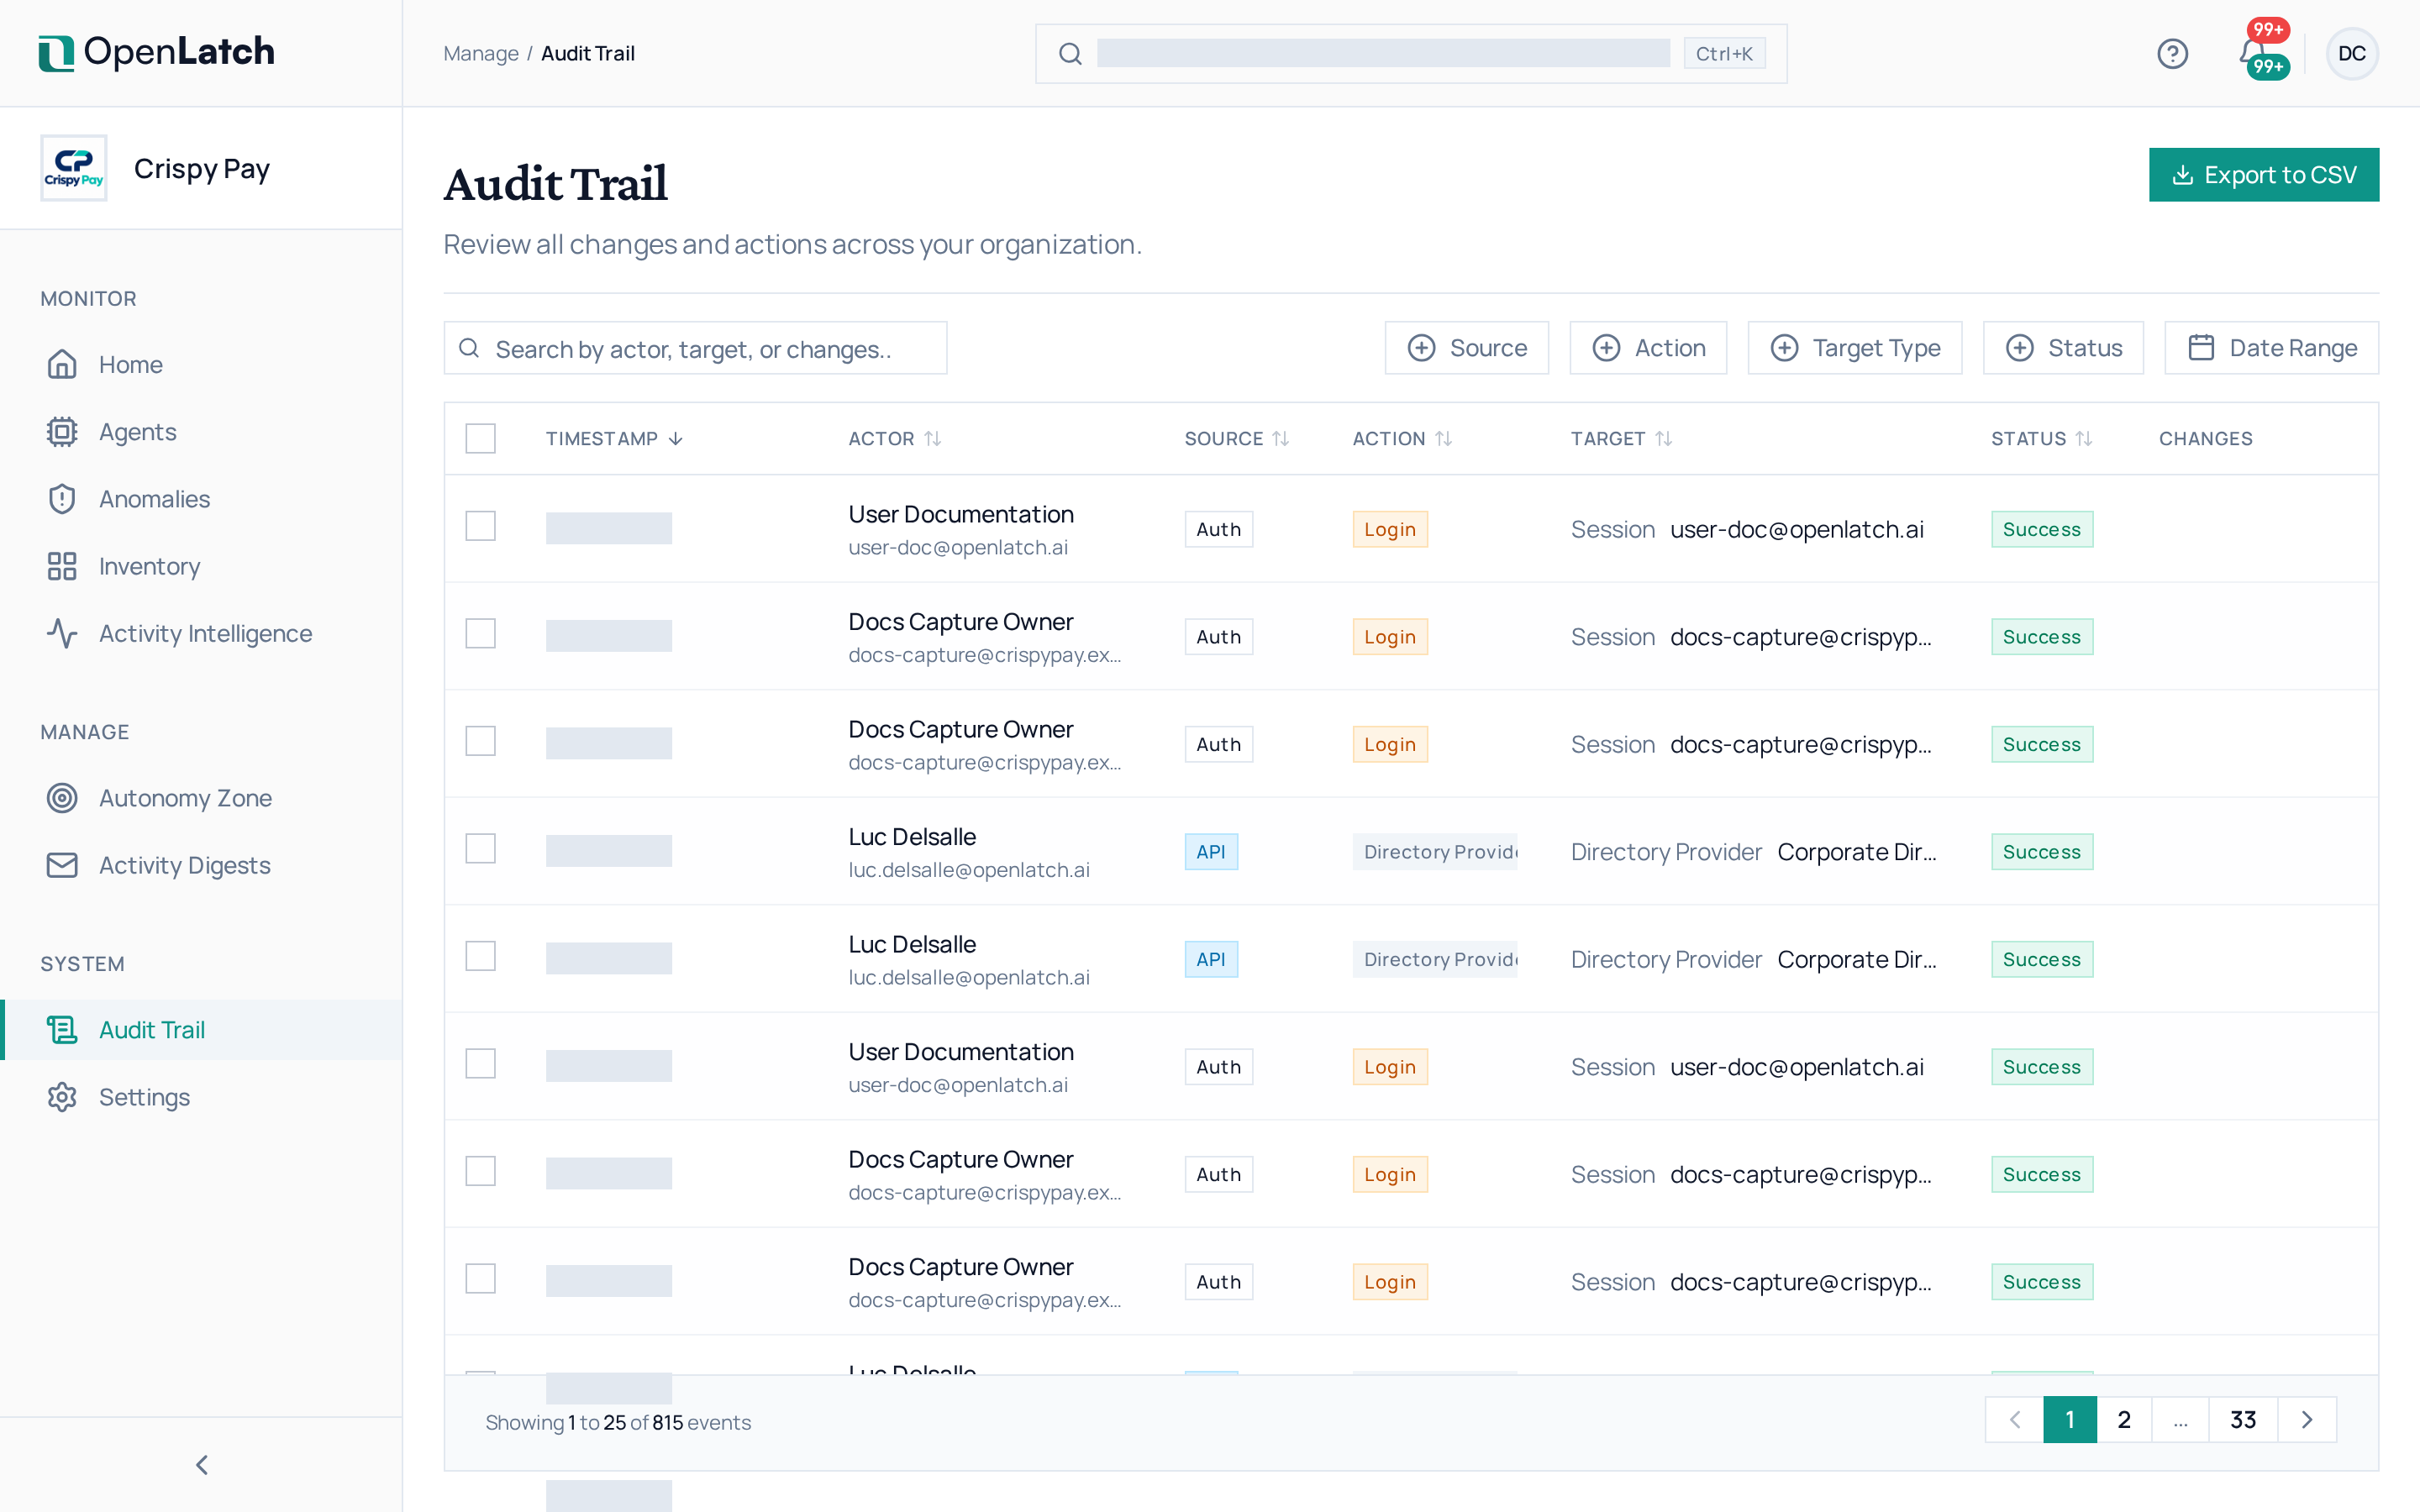This screenshot has height=1512, width=2420.
Task: Open the Anomalies page
Action: pyautogui.click(x=201, y=498)
